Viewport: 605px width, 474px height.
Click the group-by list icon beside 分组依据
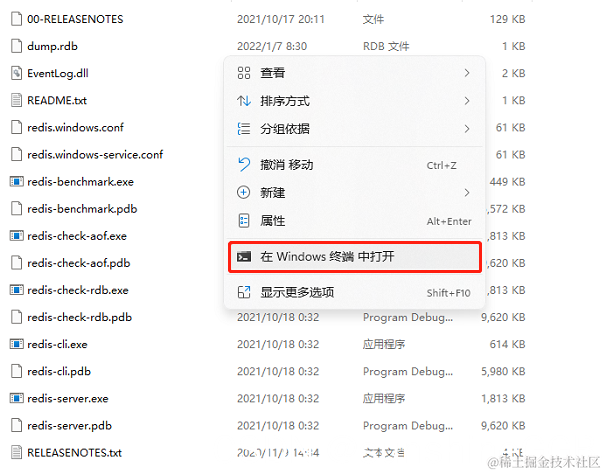pyautogui.click(x=243, y=129)
